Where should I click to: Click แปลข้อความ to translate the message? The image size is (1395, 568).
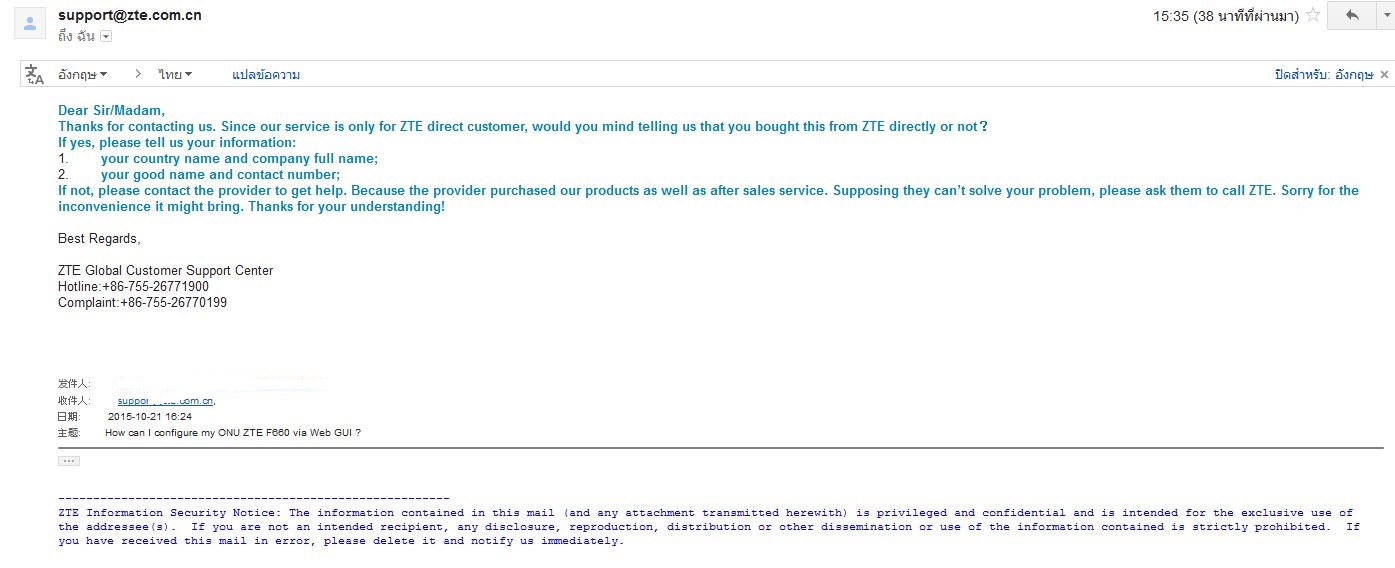pyautogui.click(x=266, y=75)
